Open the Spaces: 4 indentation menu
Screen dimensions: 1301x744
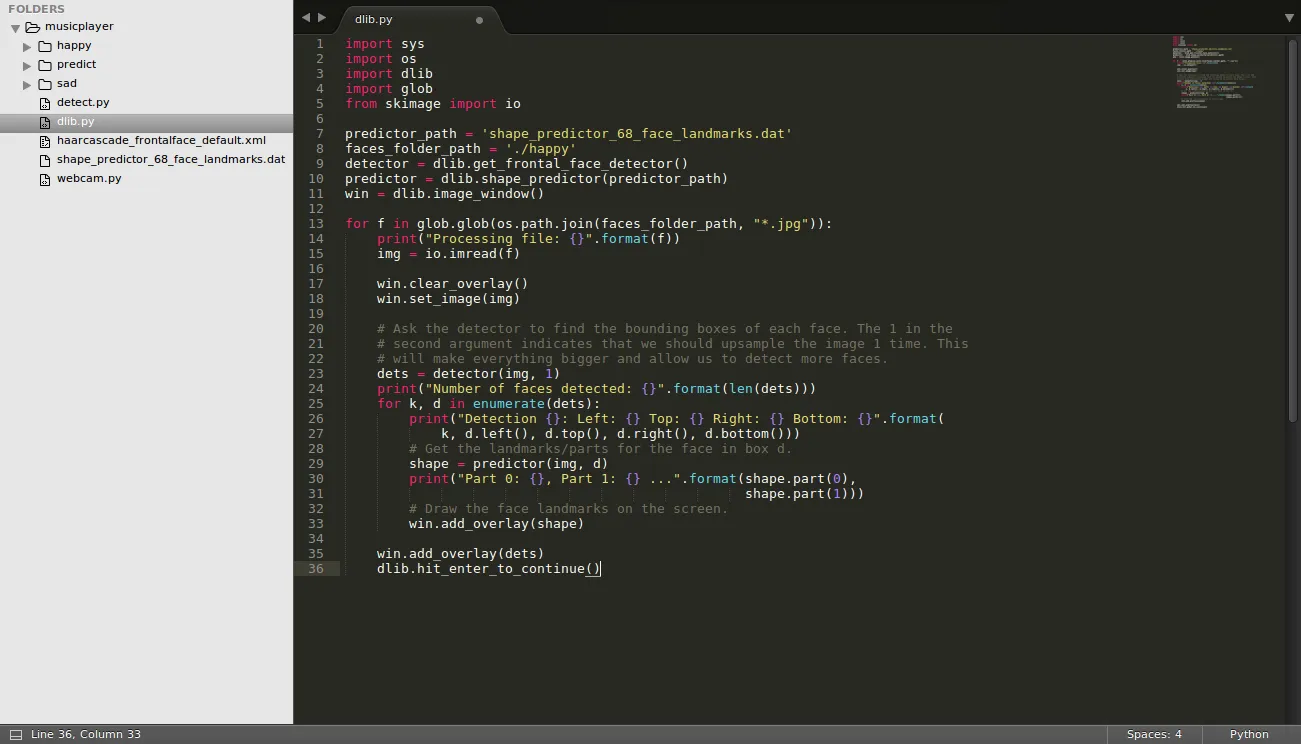[x=1154, y=735]
